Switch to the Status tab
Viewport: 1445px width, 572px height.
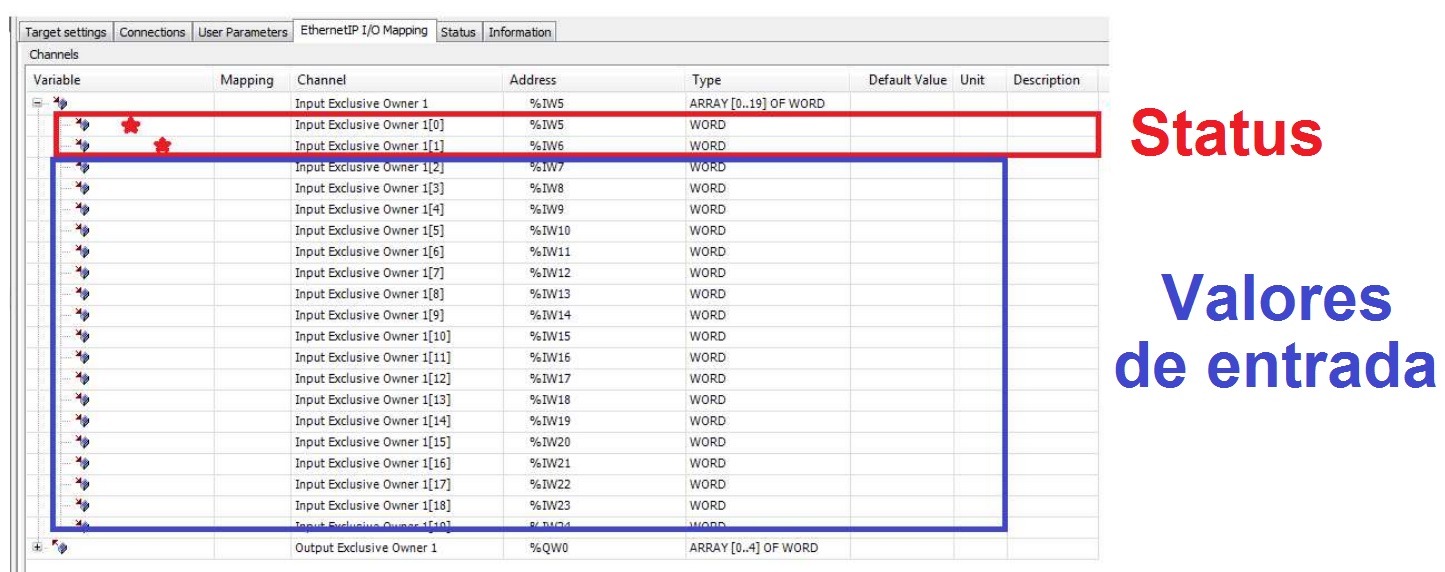coord(458,32)
